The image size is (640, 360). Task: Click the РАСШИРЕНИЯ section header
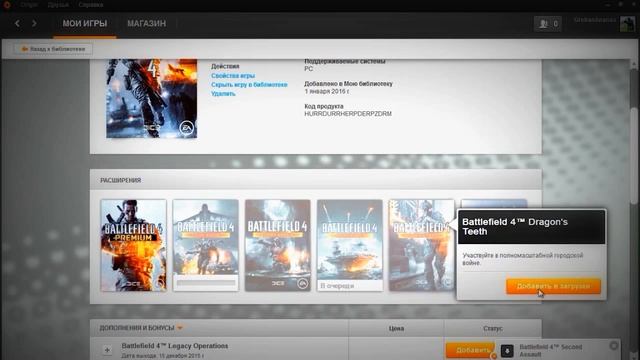120,180
